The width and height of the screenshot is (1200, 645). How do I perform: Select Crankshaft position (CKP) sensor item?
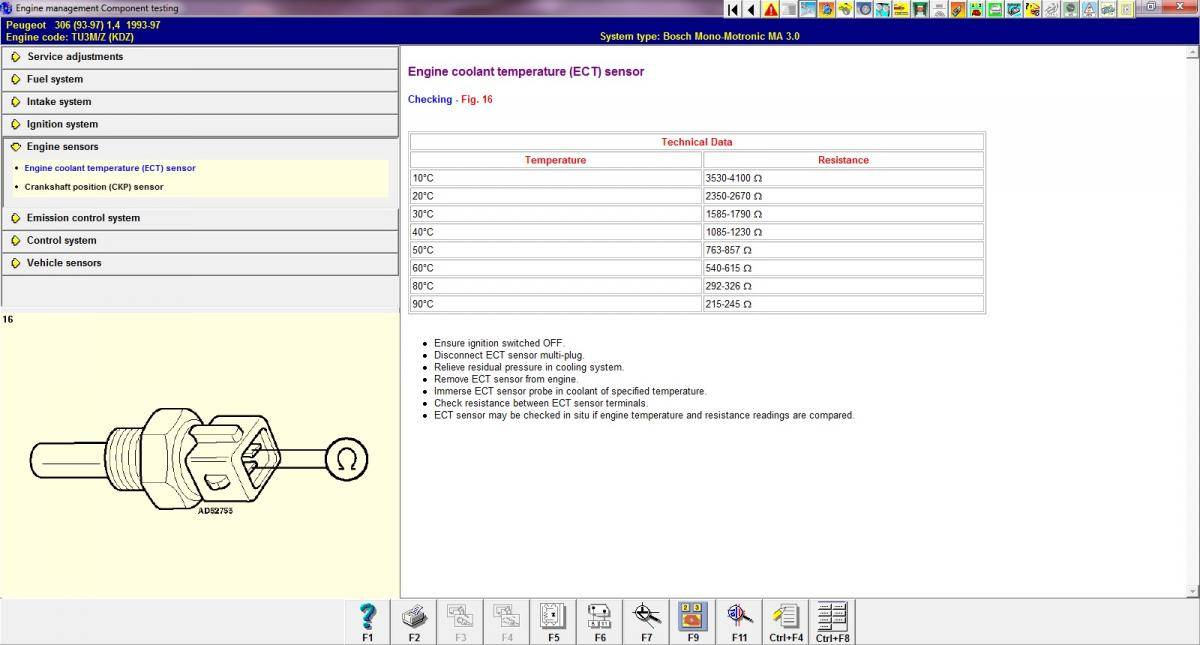[x=94, y=187]
